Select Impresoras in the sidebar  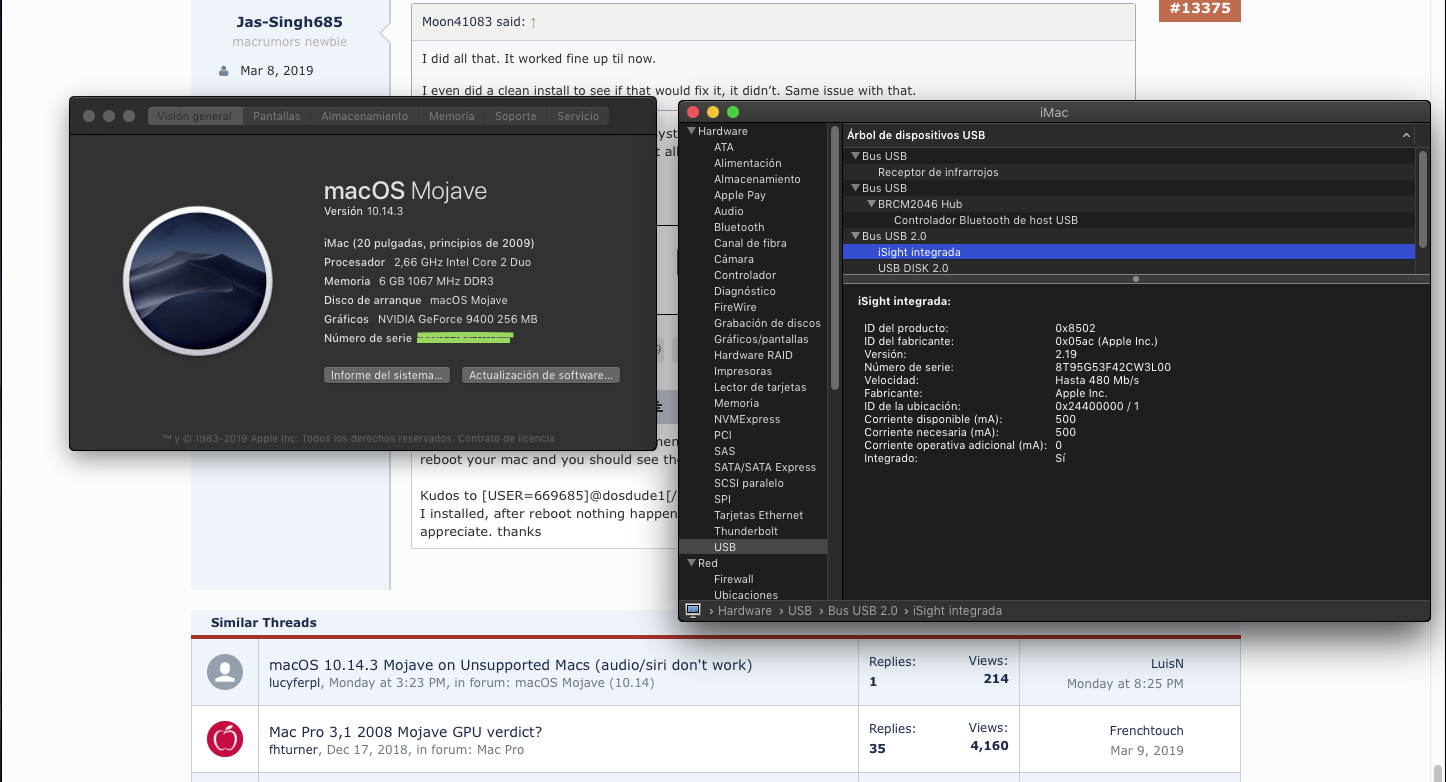tap(743, 371)
